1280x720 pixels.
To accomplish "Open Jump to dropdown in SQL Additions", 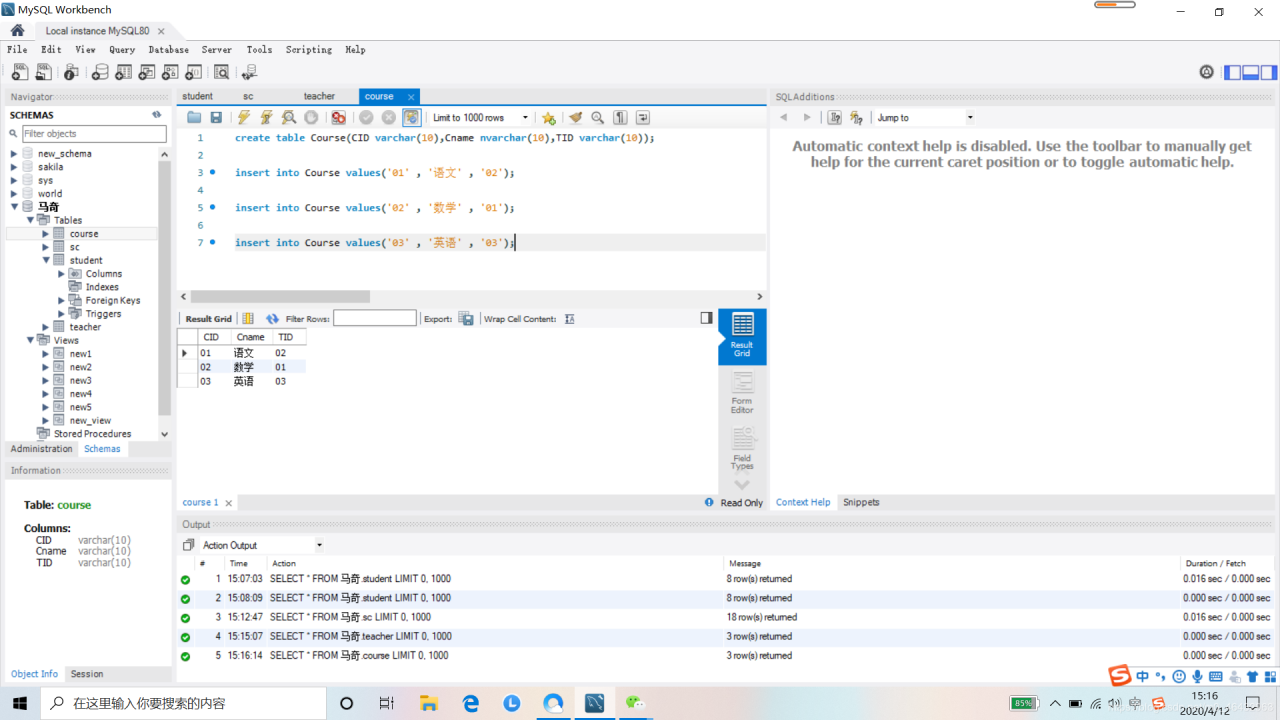I will pyautogui.click(x=924, y=118).
